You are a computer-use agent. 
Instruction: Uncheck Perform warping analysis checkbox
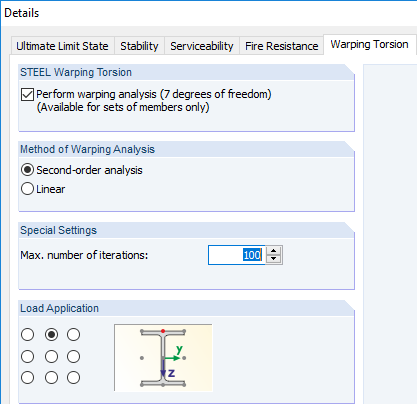(x=27, y=94)
